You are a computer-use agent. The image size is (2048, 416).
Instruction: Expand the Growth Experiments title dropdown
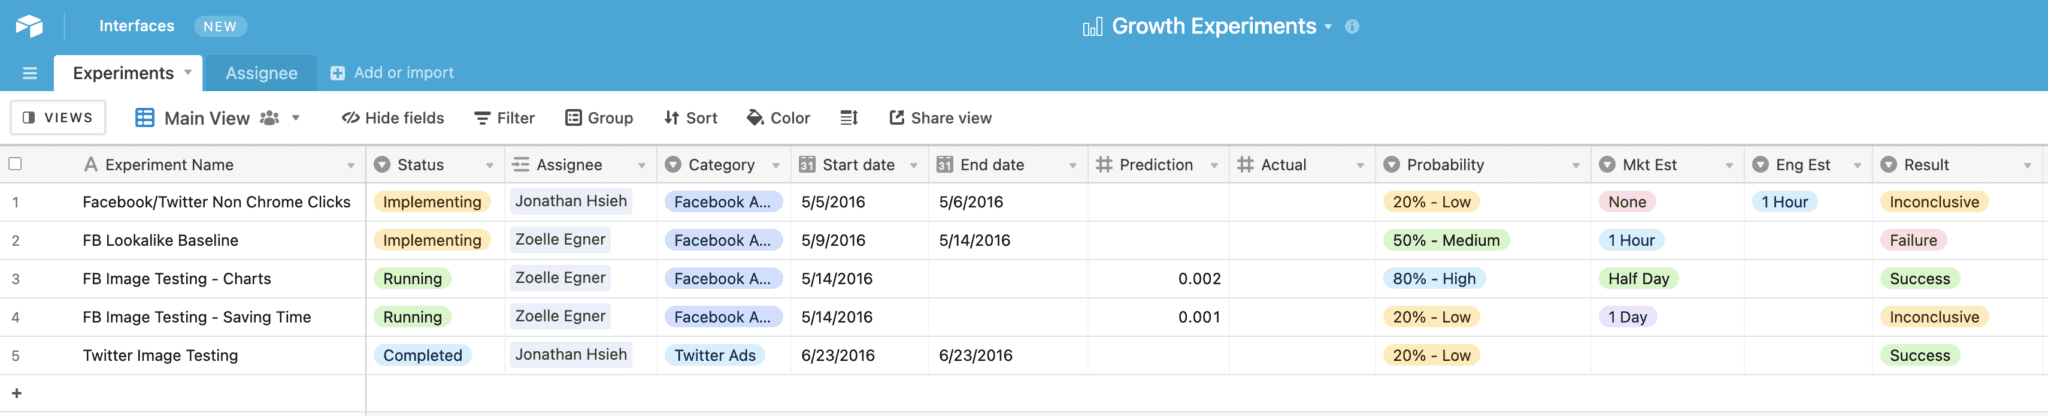pos(1328,27)
